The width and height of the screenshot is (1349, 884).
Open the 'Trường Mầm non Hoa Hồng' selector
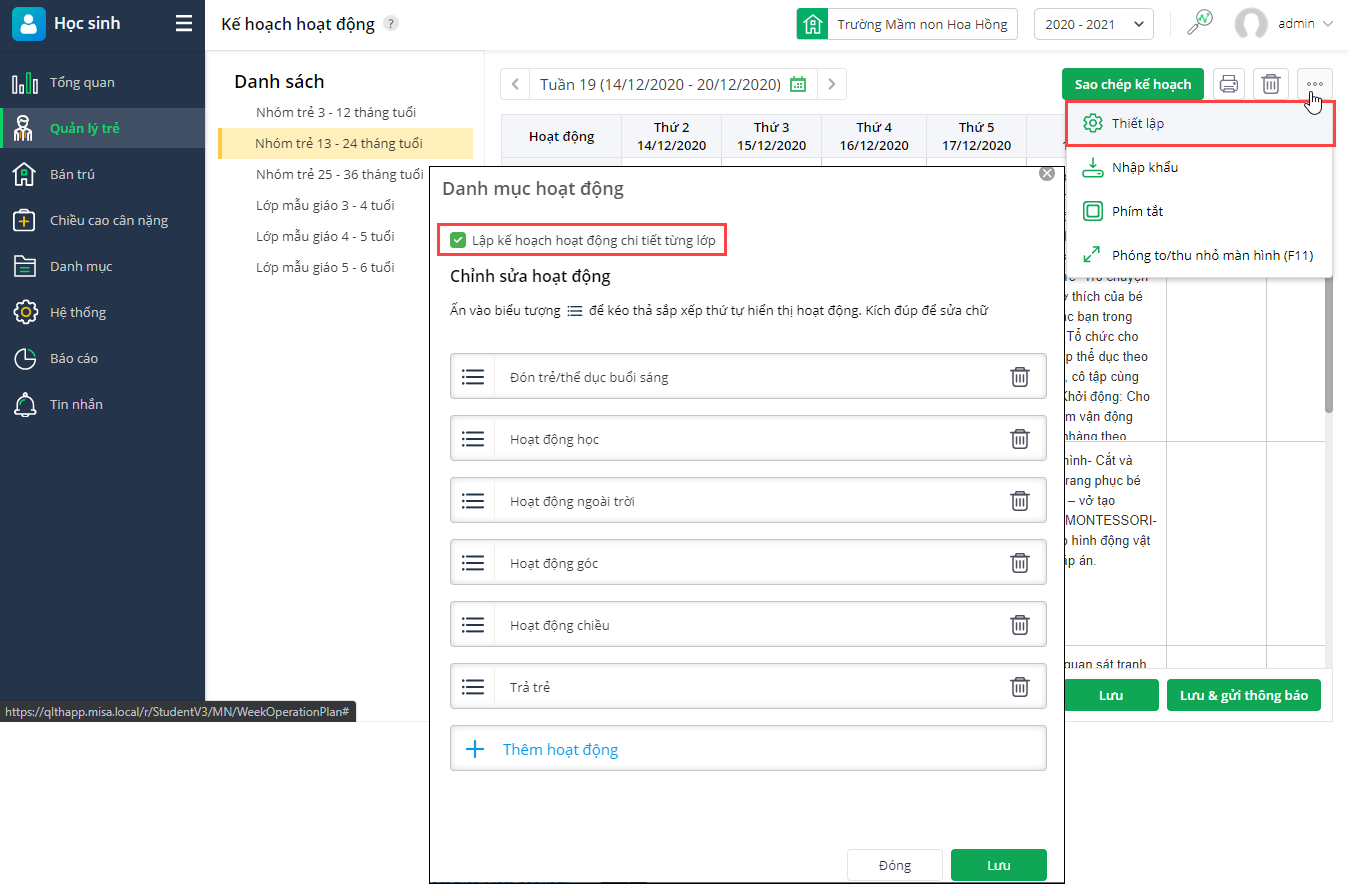click(907, 24)
